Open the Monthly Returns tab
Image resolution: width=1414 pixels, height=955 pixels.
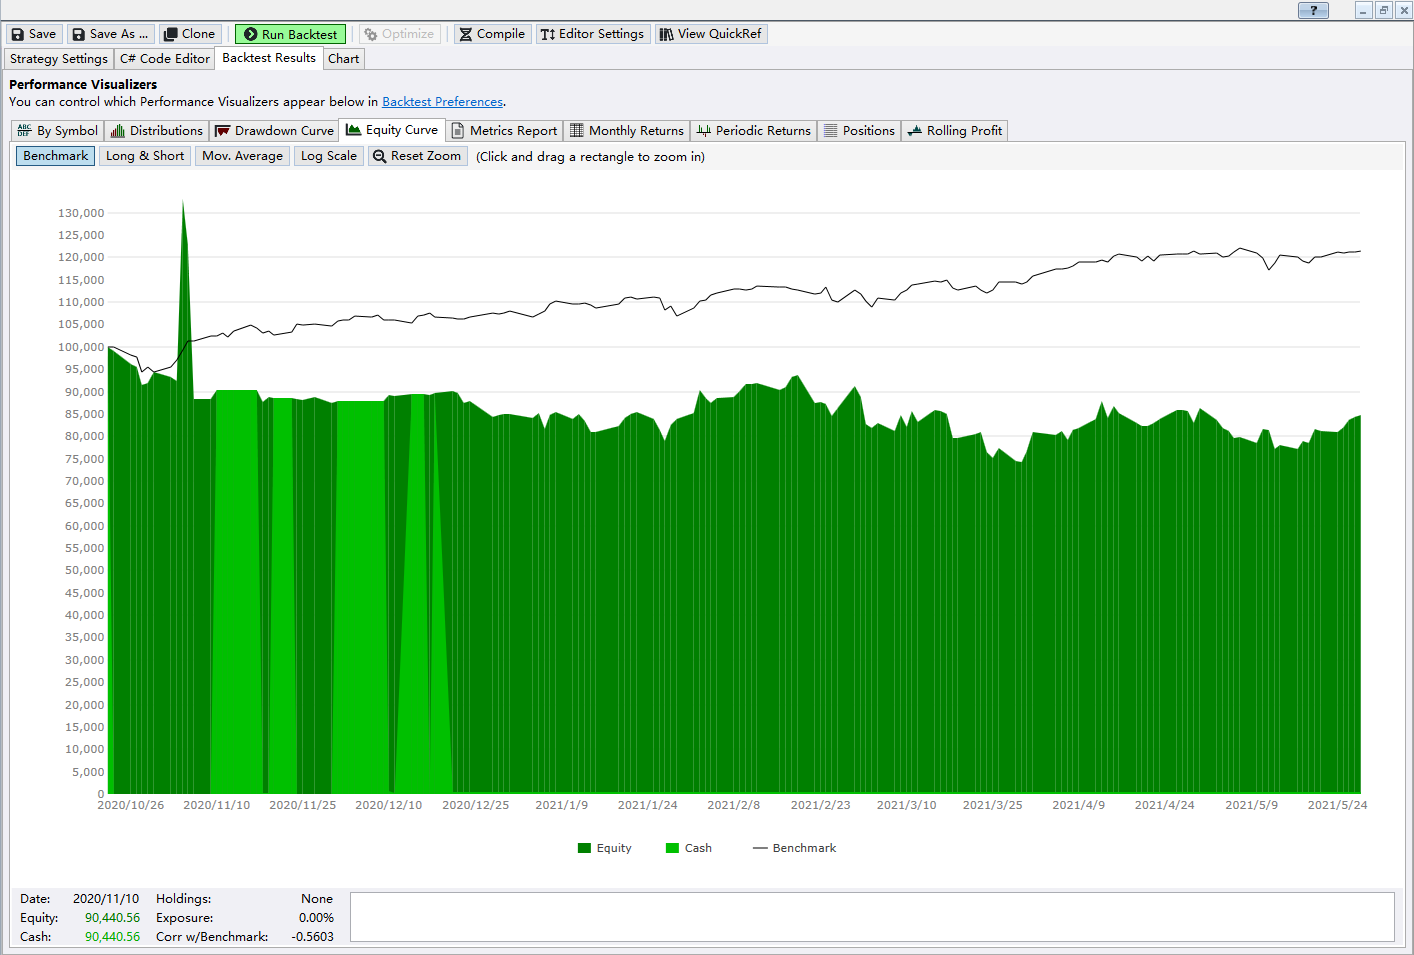[627, 131]
